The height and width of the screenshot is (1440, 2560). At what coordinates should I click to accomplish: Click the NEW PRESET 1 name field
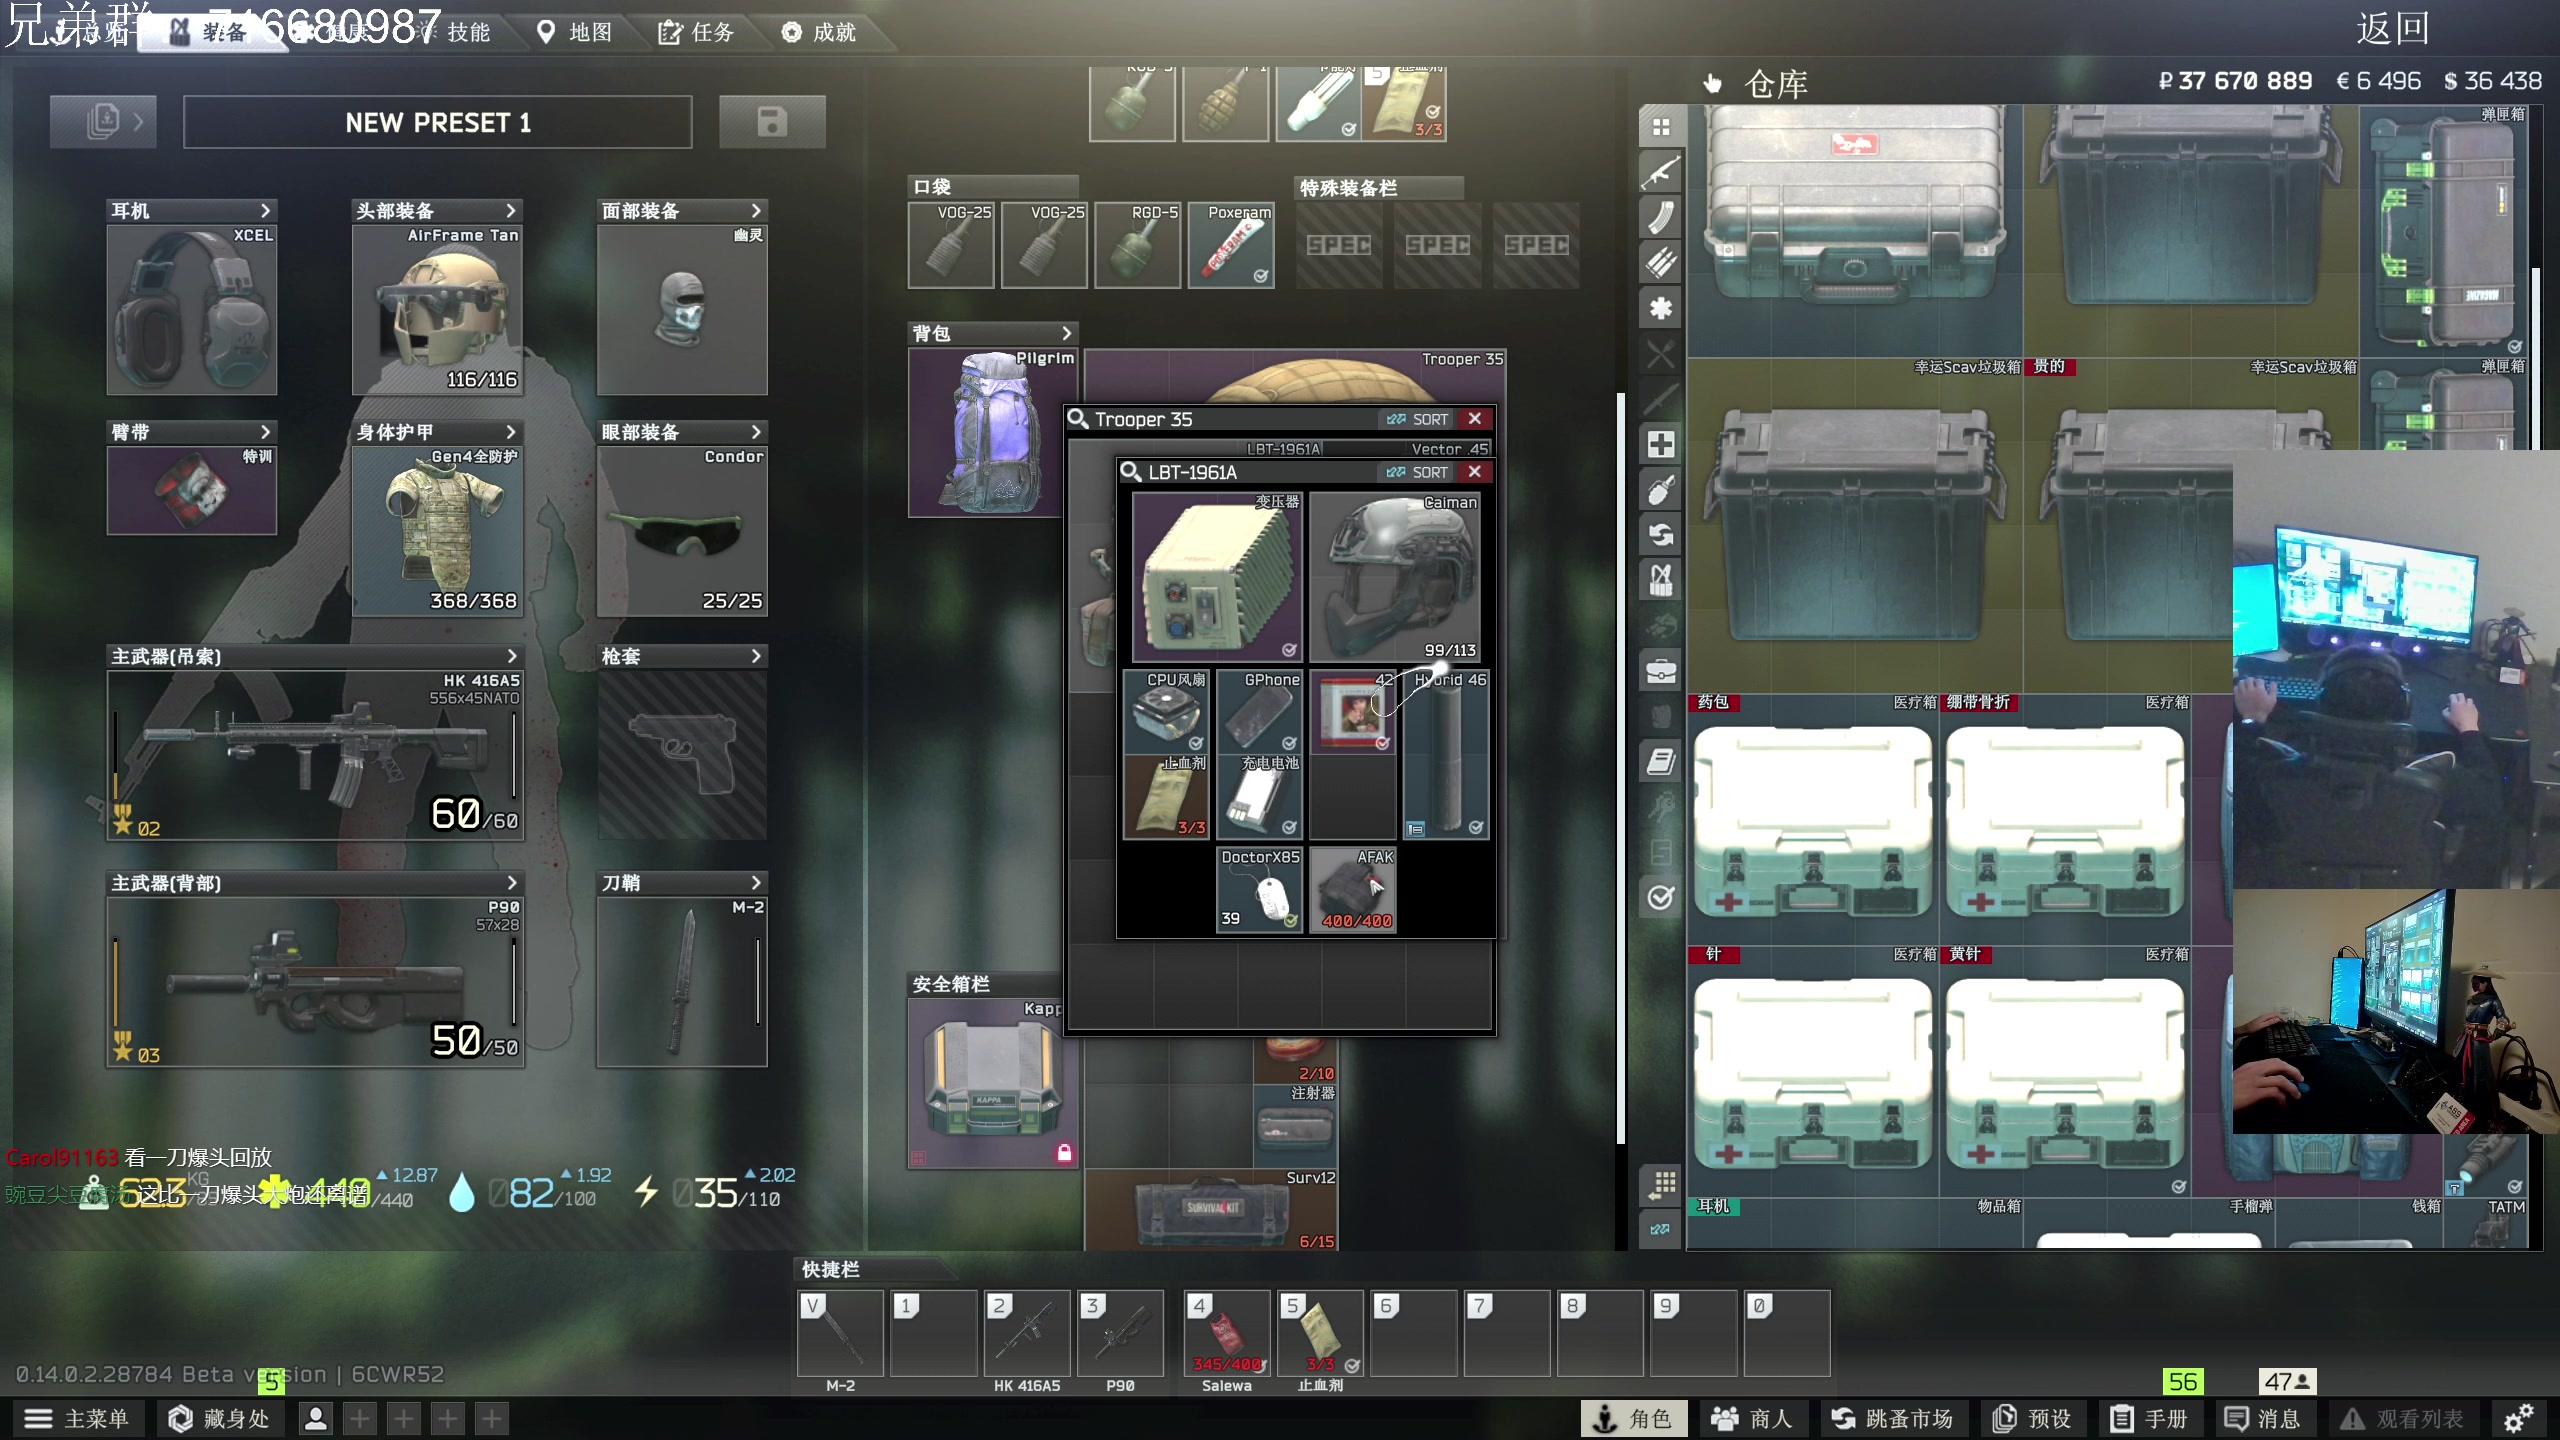point(438,122)
